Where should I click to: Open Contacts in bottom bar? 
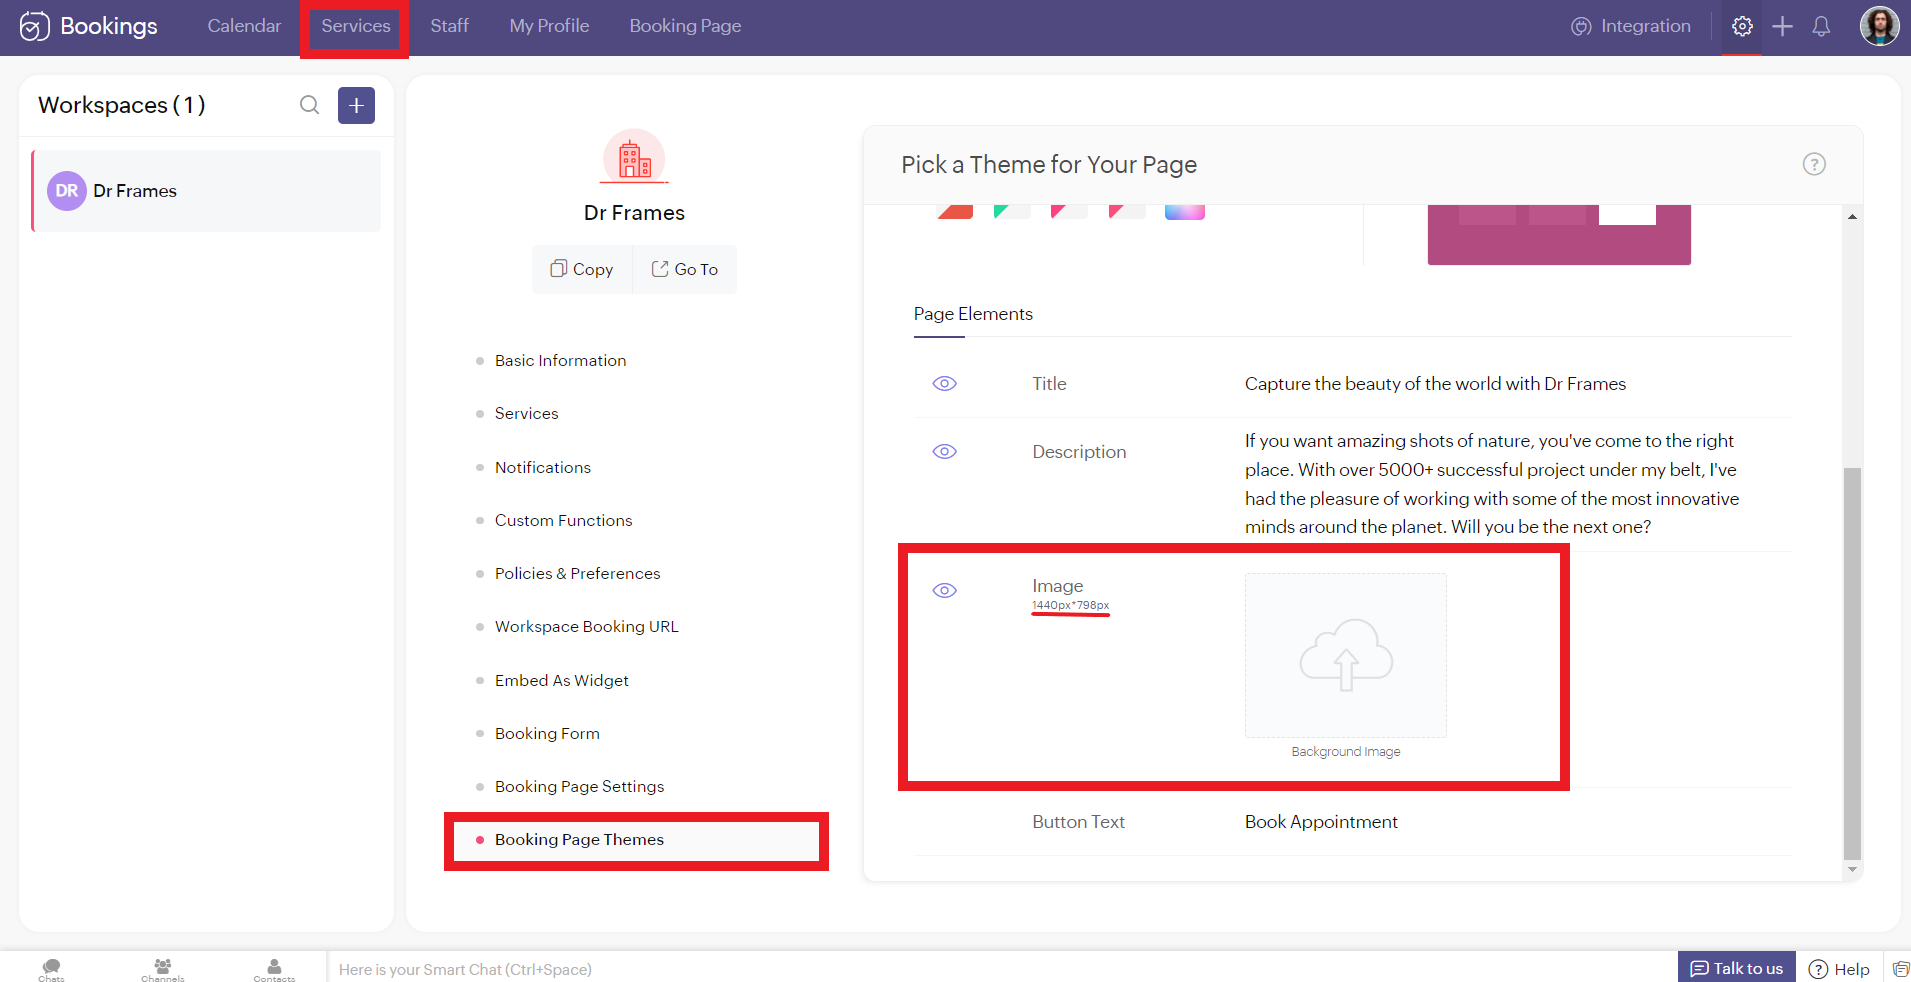point(274,969)
